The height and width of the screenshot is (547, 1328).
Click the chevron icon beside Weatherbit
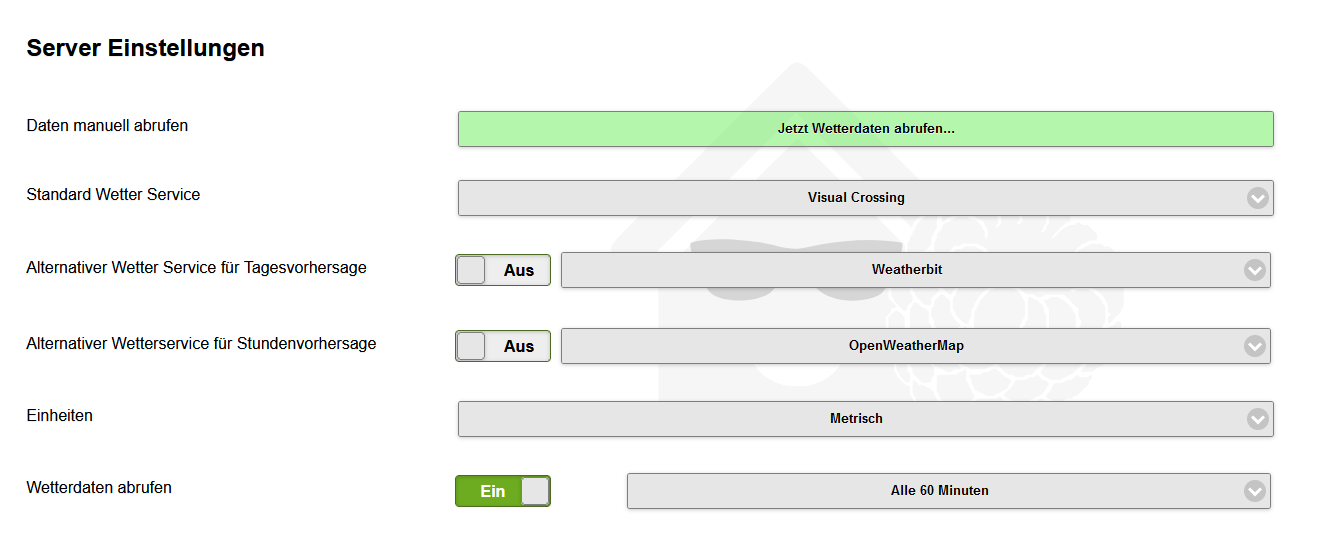pos(1254,270)
